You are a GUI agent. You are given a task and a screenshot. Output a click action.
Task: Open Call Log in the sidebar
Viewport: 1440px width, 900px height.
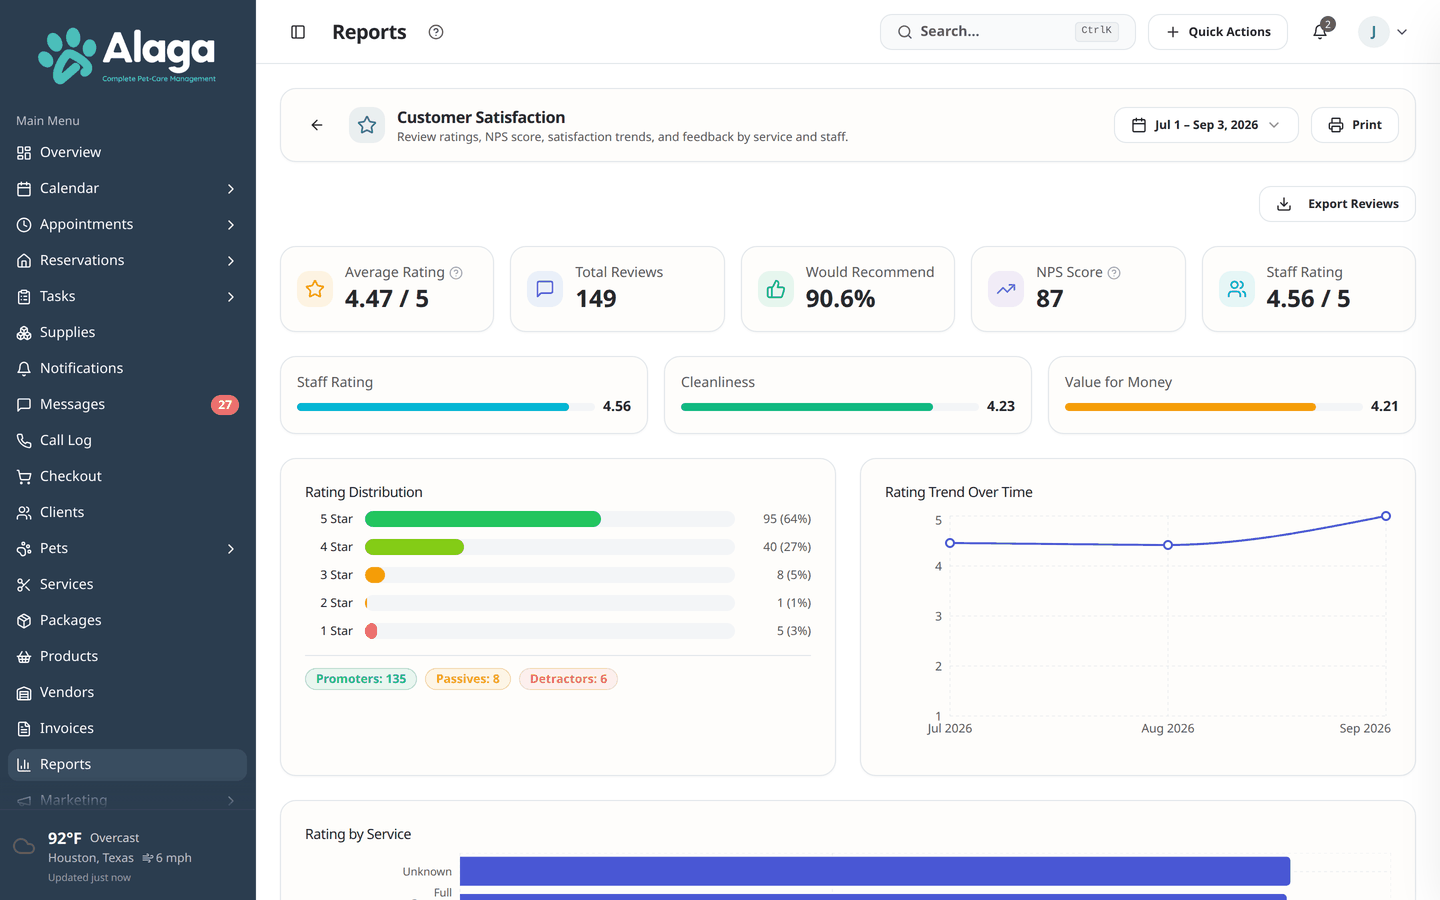click(127, 441)
